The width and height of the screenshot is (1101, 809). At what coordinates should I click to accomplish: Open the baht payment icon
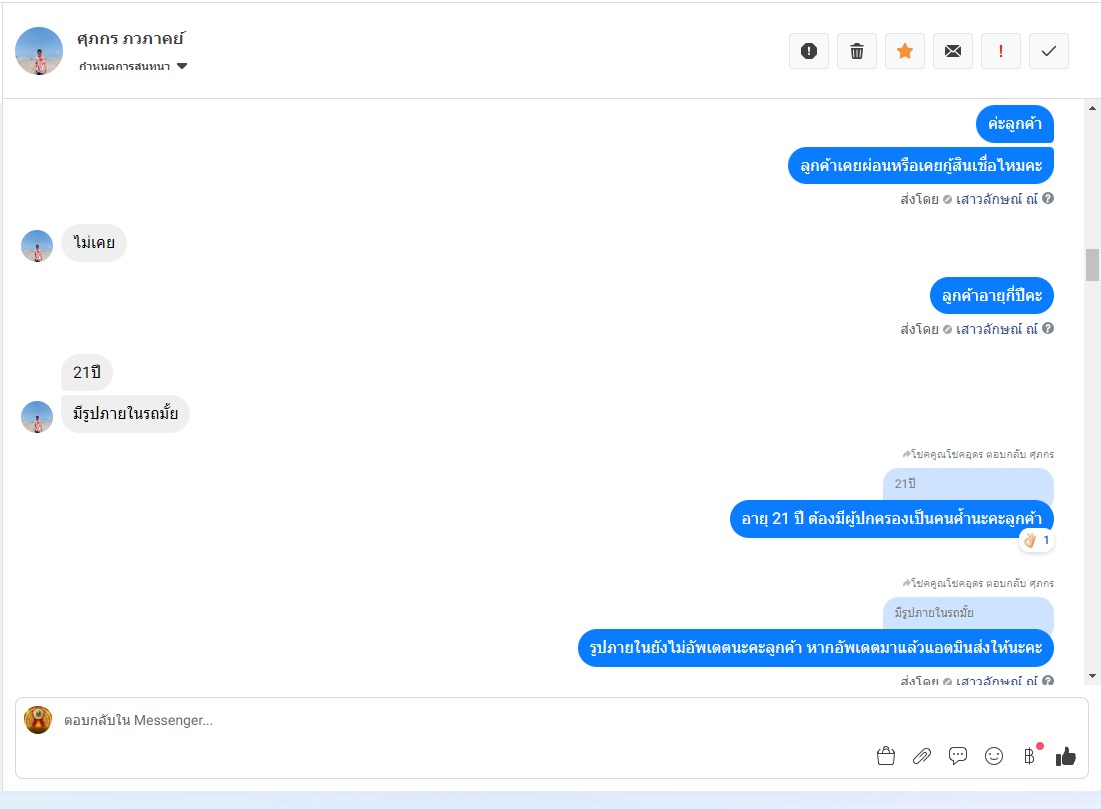[1029, 756]
